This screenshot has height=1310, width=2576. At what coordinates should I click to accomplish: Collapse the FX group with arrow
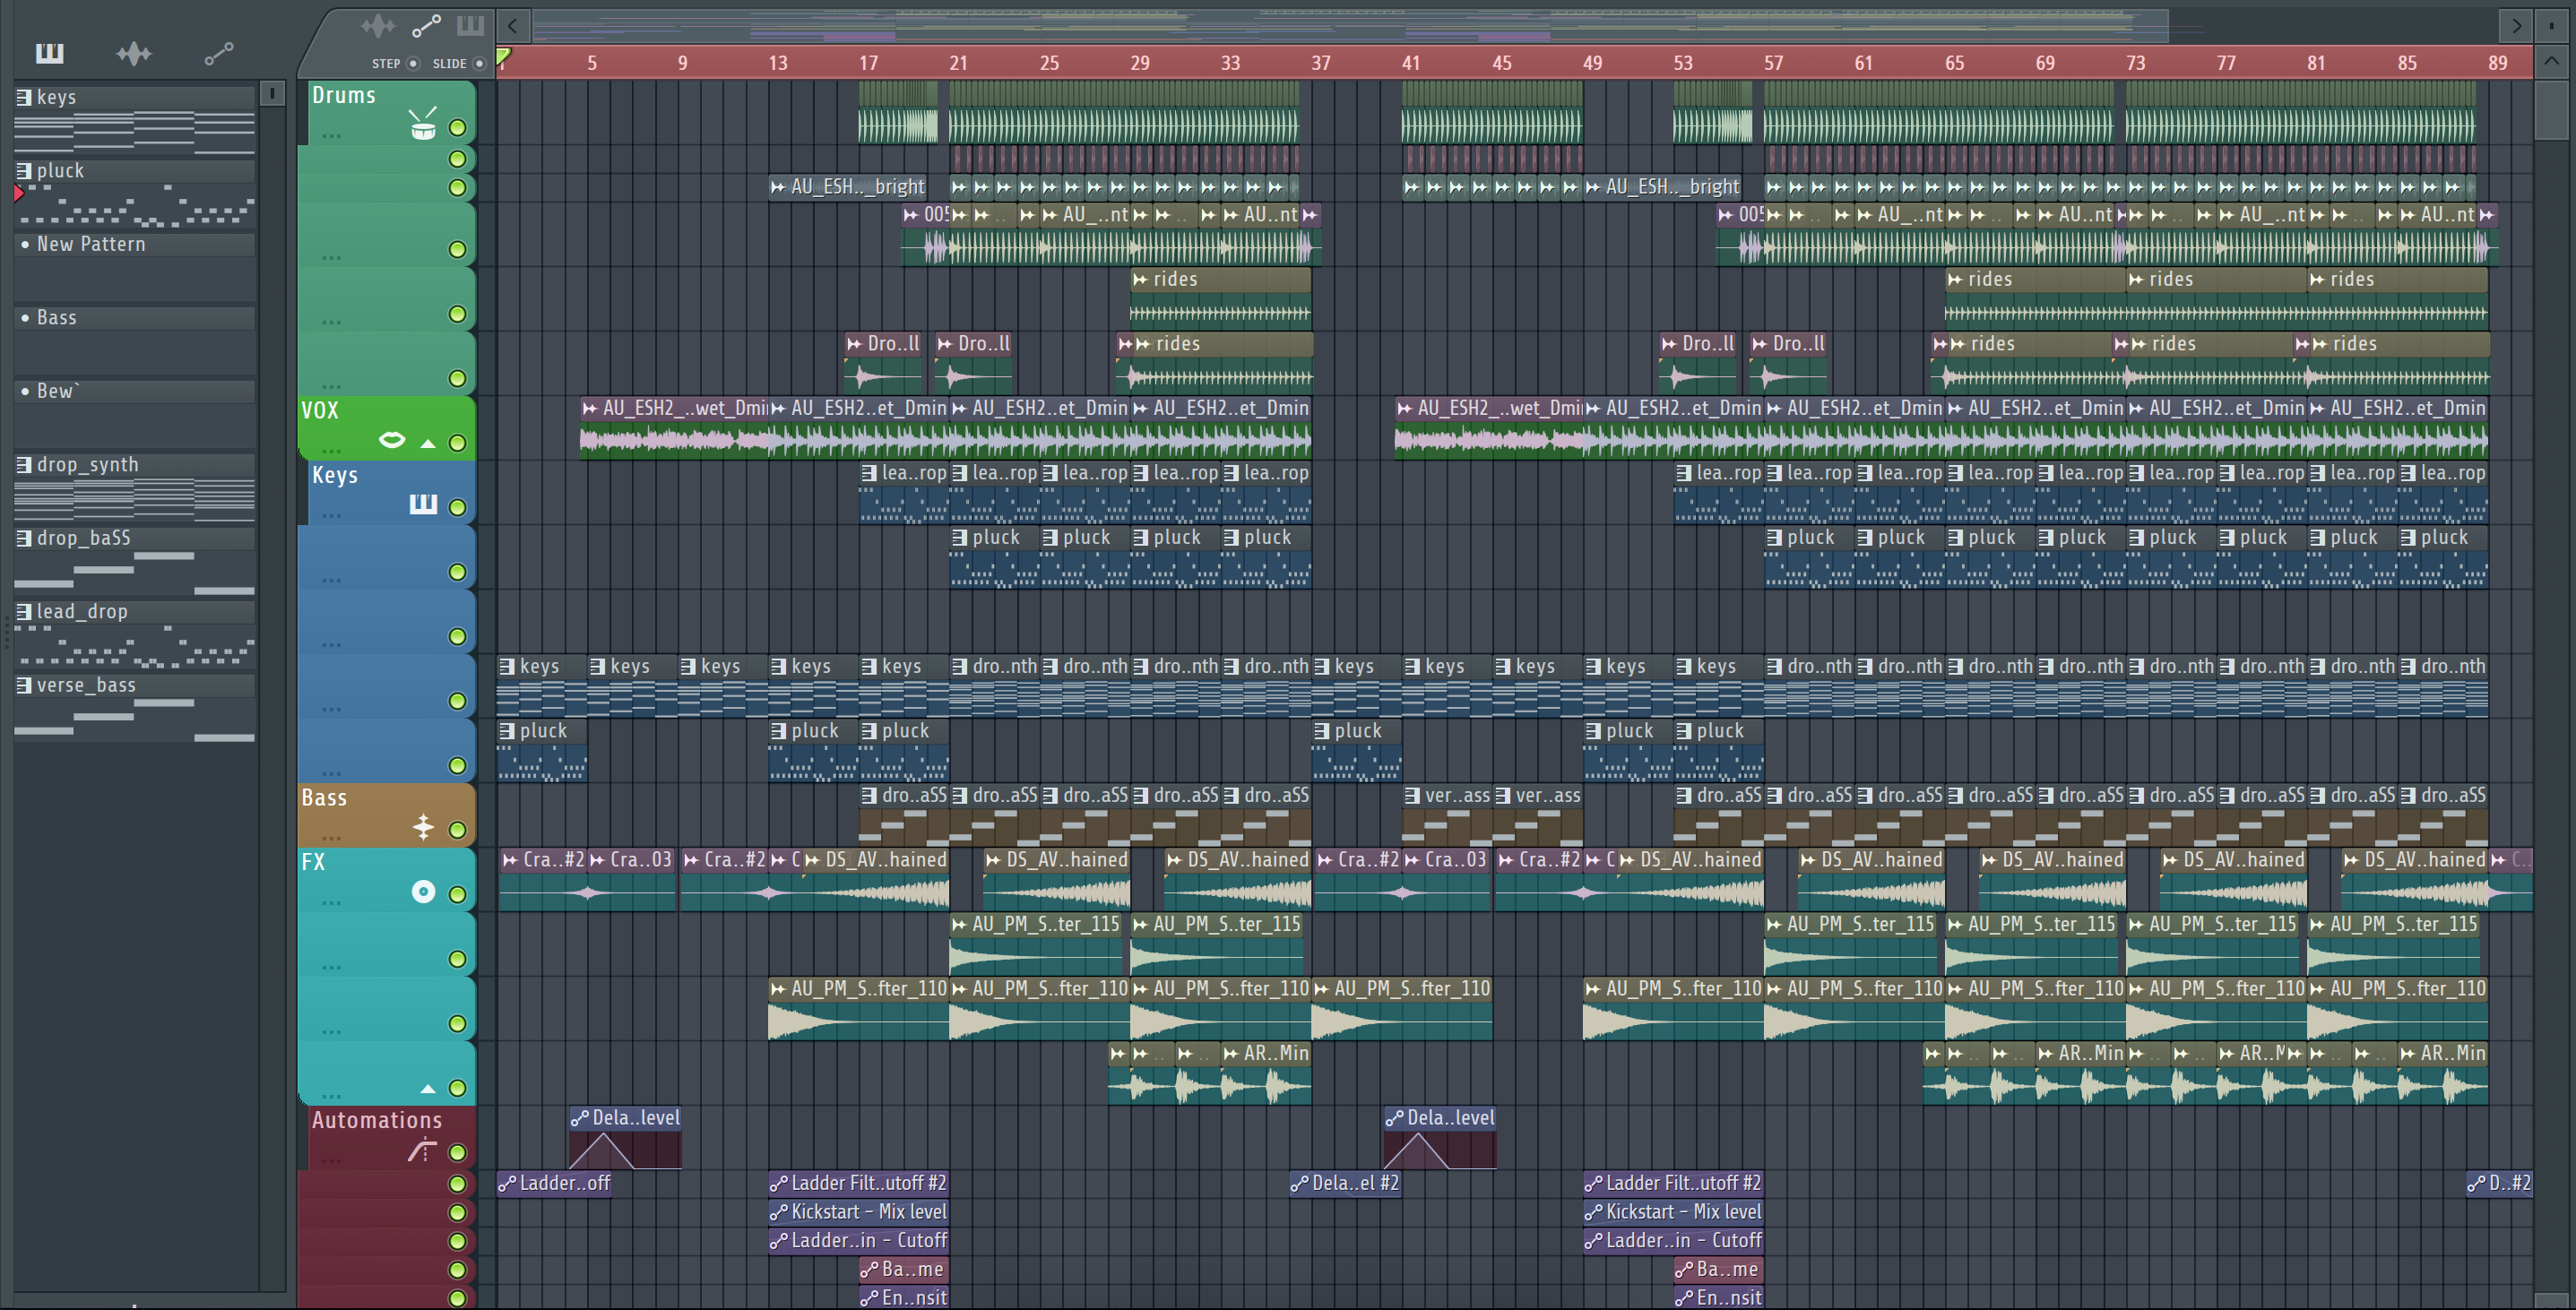428,1089
